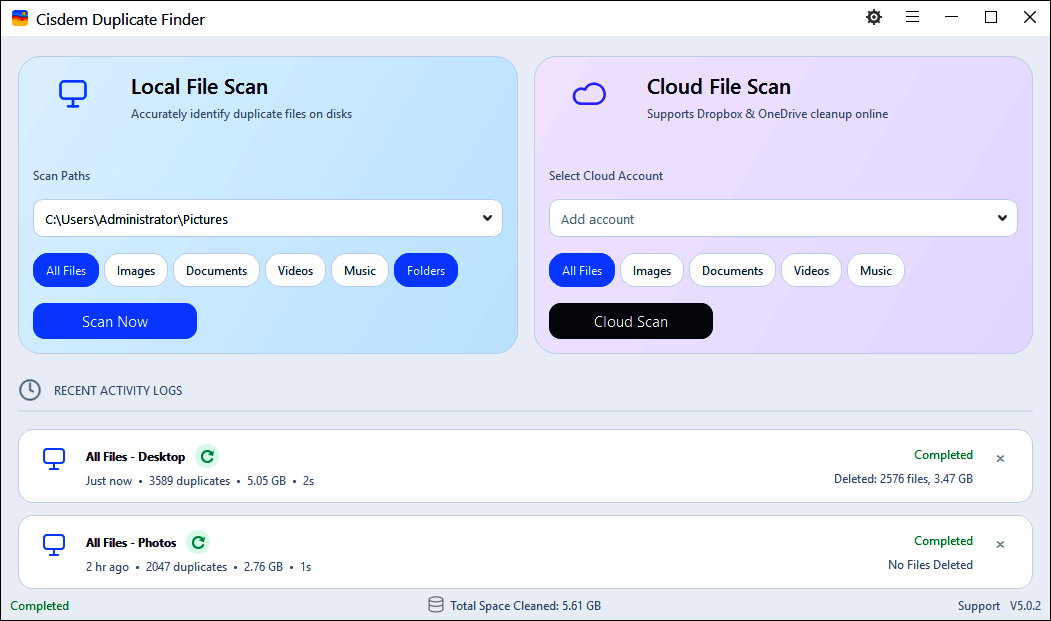1051x621 pixels.
Task: Toggle the cloud All Files filter
Action: 582,270
